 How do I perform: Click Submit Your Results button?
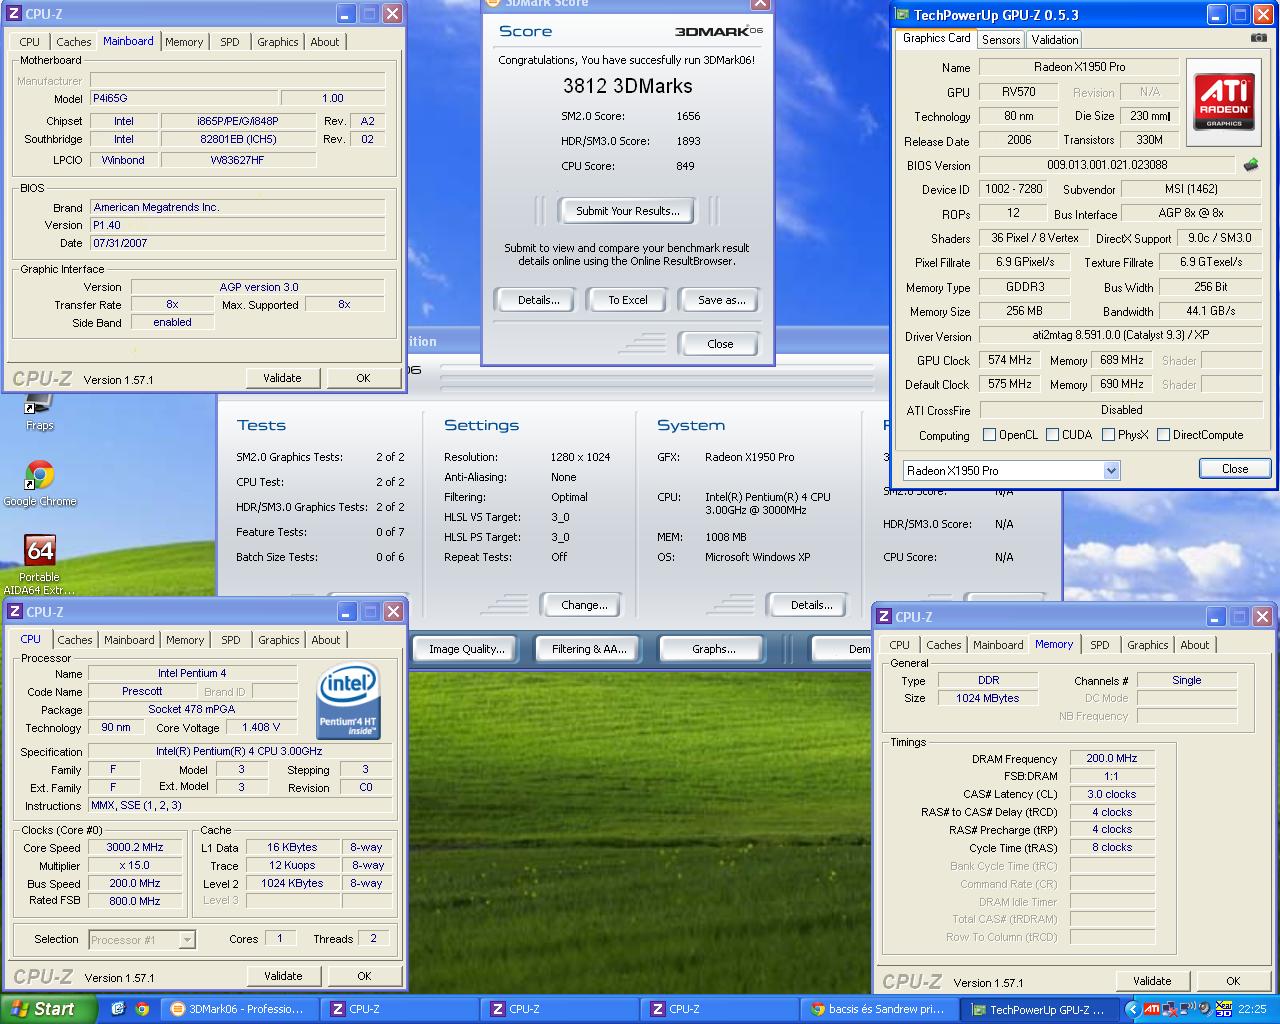(x=628, y=211)
